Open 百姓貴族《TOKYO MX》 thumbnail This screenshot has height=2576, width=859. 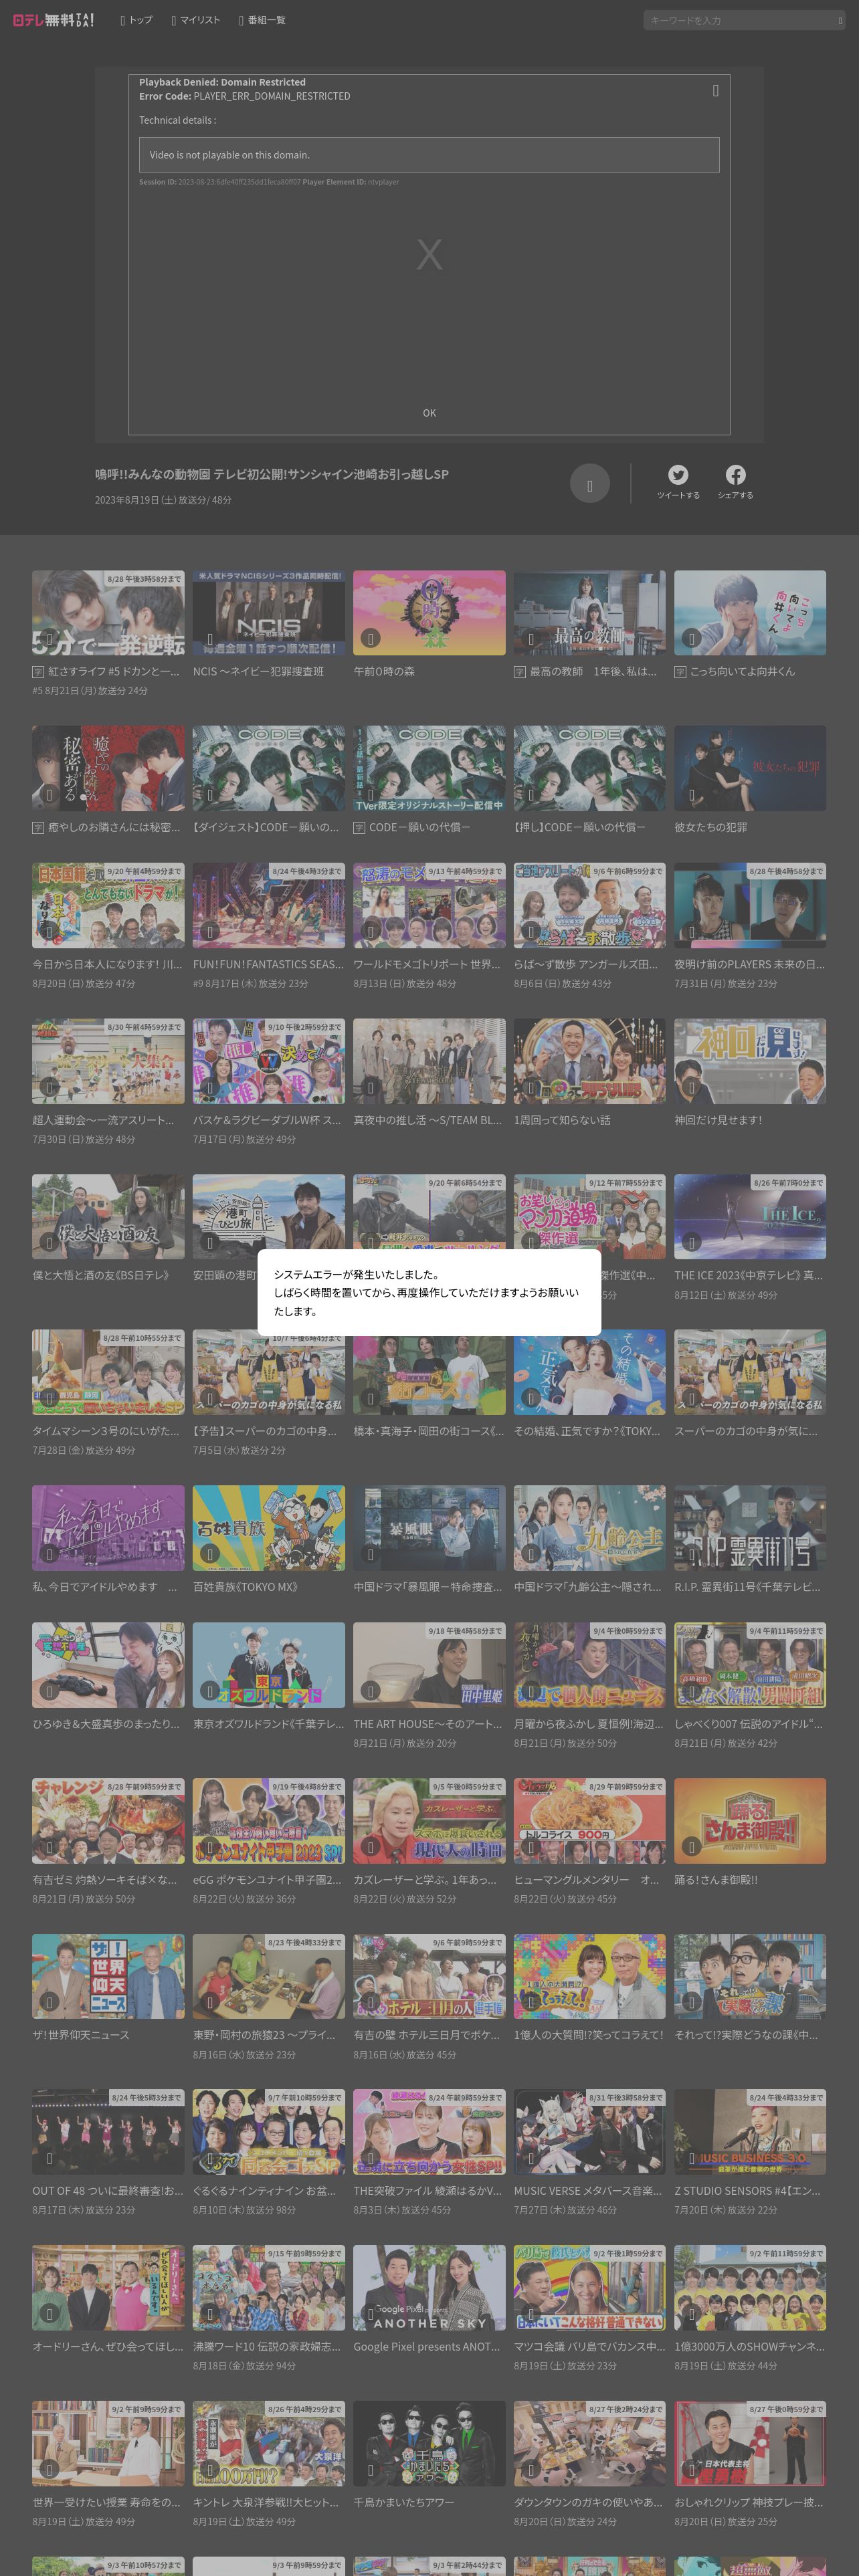[x=268, y=1528]
